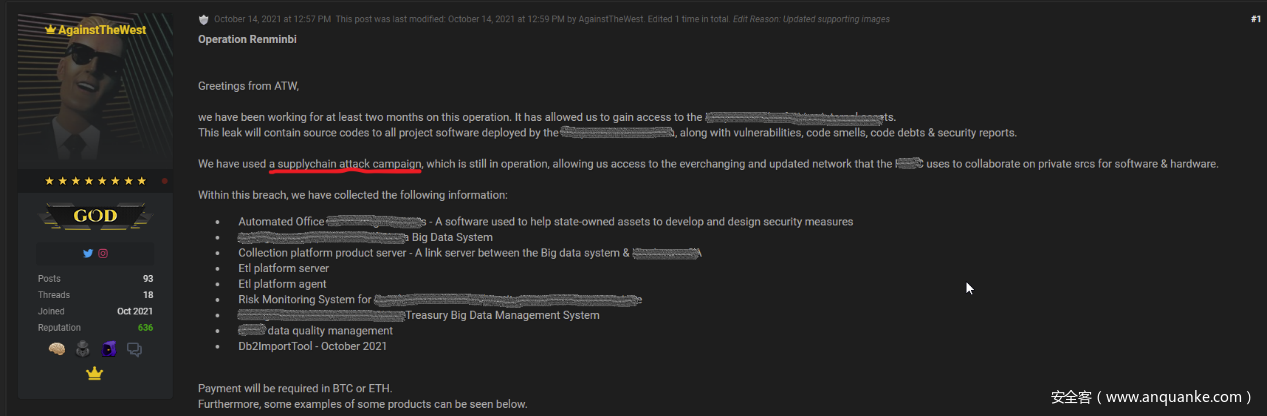Open the #1 post permalink
This screenshot has width=1267, height=416.
click(1255, 19)
